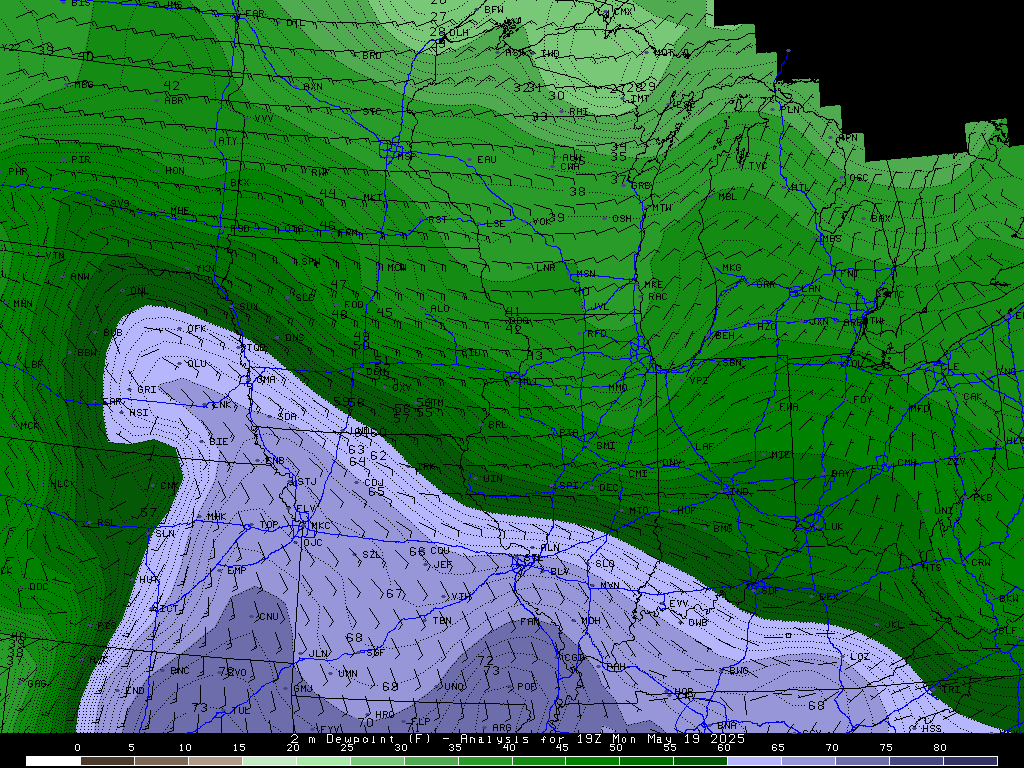Select the EAU station label
This screenshot has height=768, width=1024.
(487, 159)
